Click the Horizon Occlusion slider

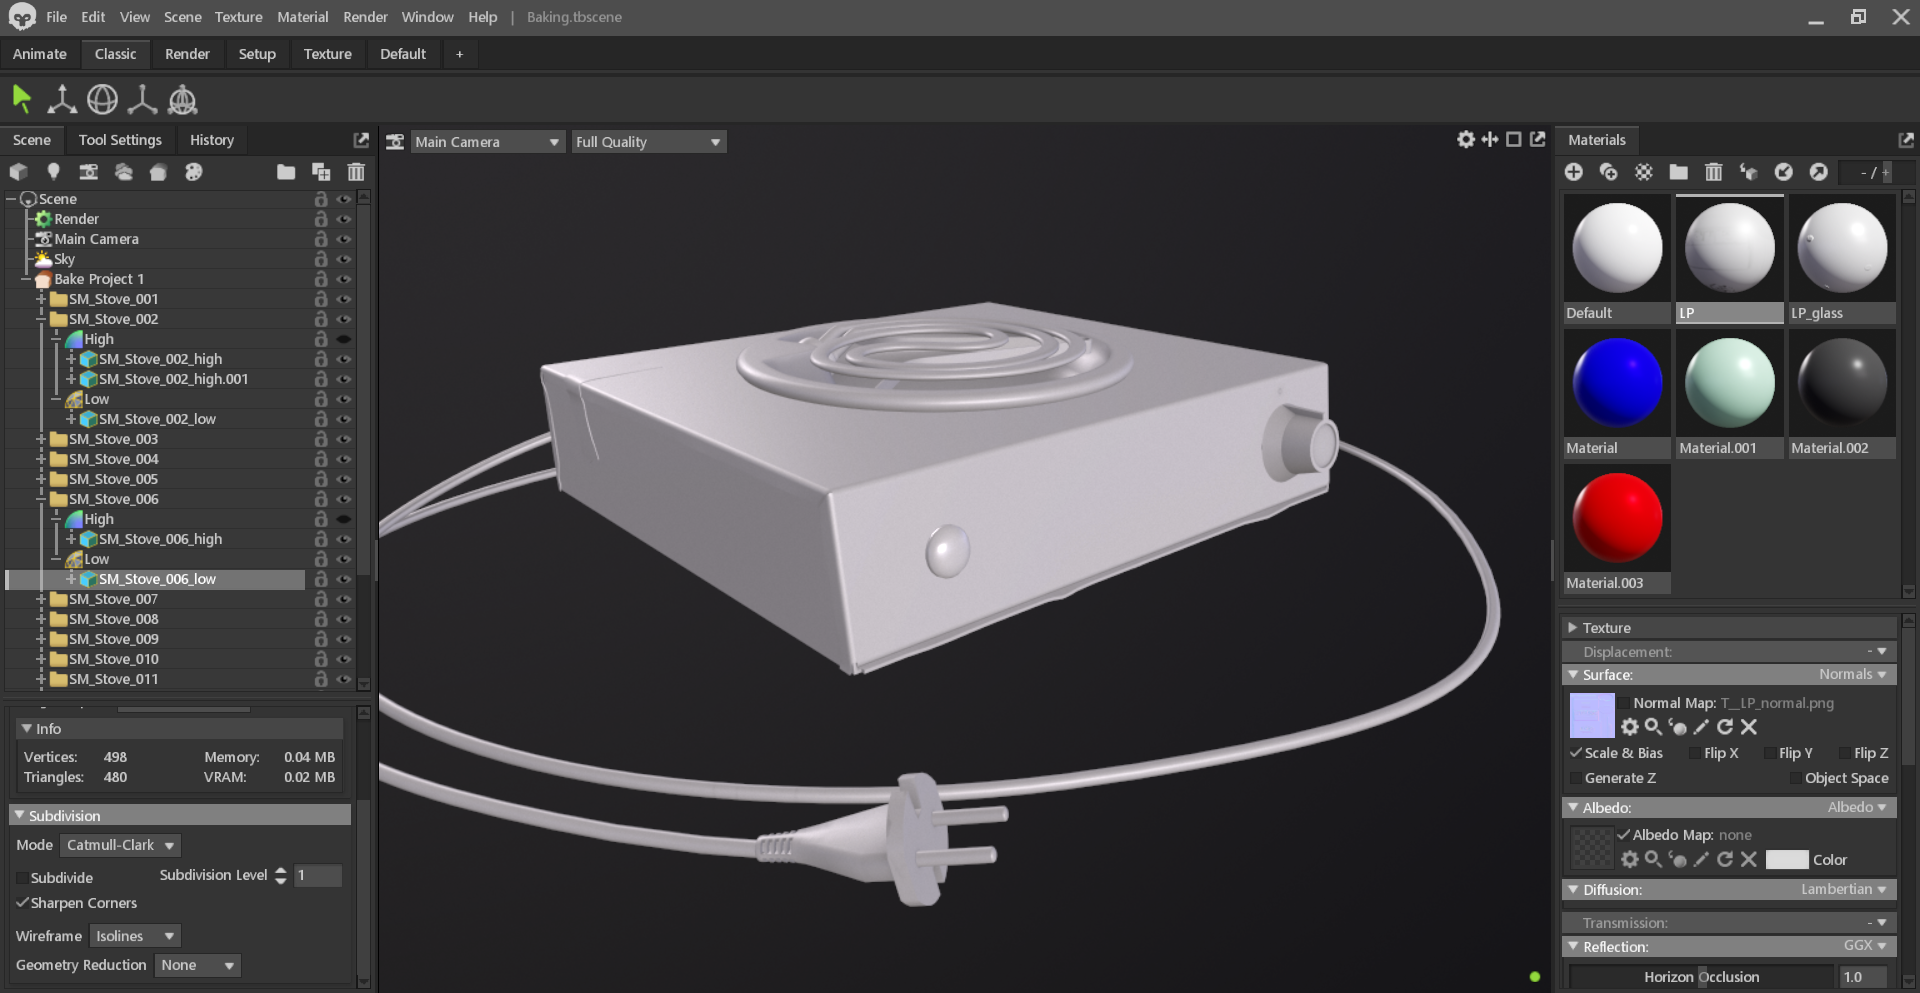[1702, 977]
